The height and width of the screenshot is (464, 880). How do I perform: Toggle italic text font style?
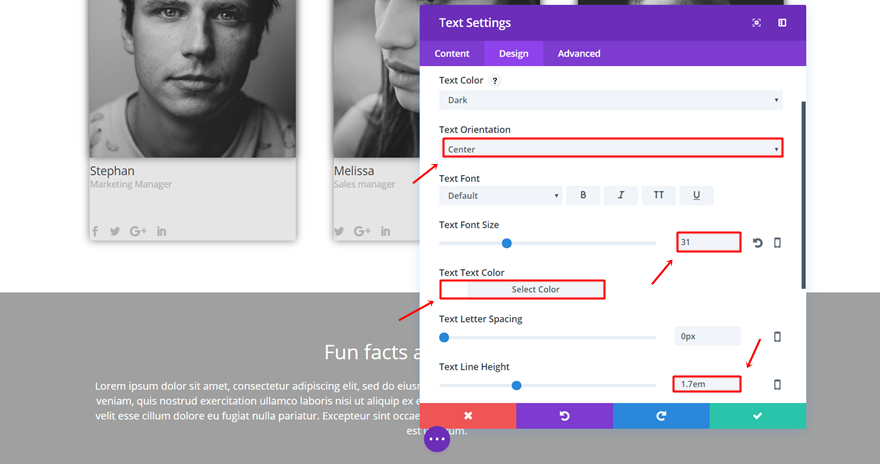click(x=620, y=196)
